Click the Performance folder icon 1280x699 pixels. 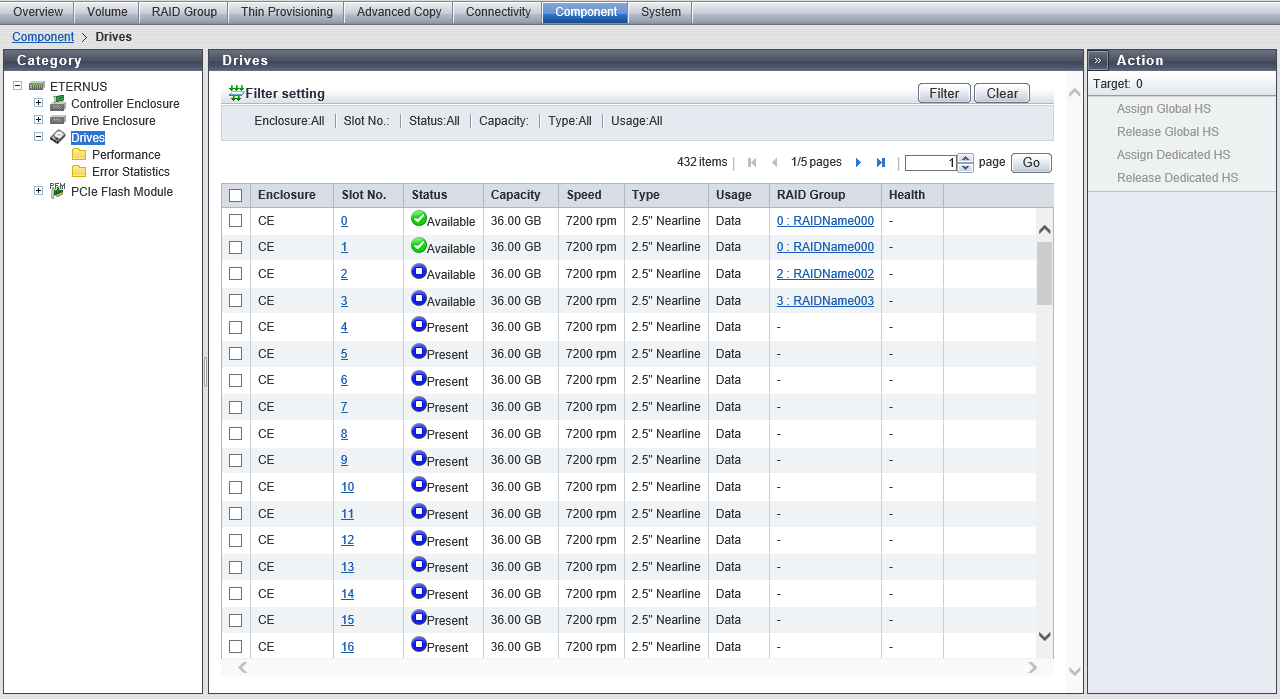tap(79, 155)
